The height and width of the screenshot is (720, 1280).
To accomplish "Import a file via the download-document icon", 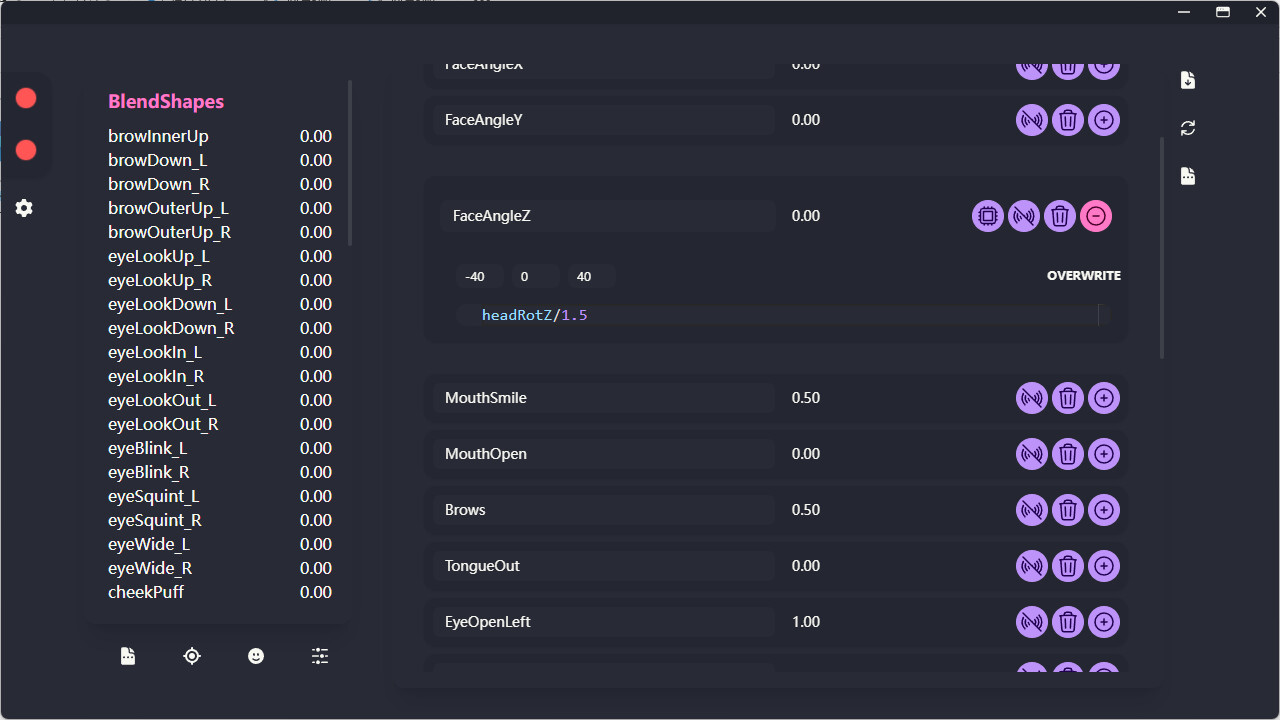I will tap(1187, 80).
